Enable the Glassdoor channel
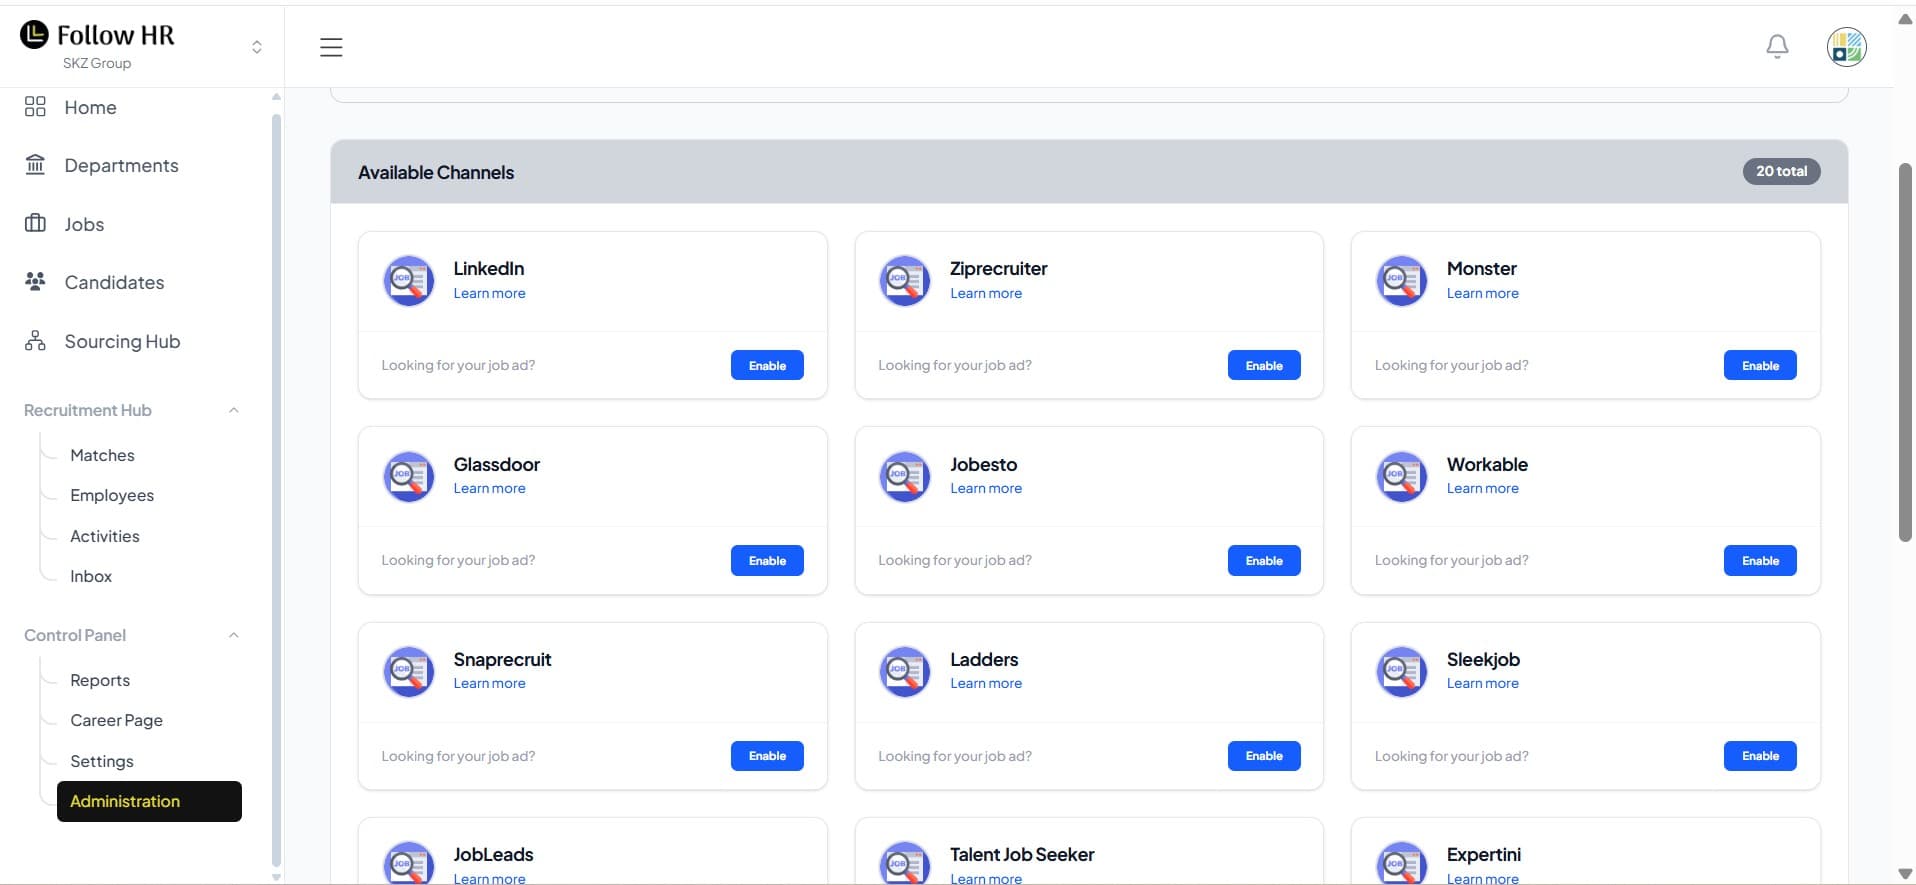 click(767, 560)
